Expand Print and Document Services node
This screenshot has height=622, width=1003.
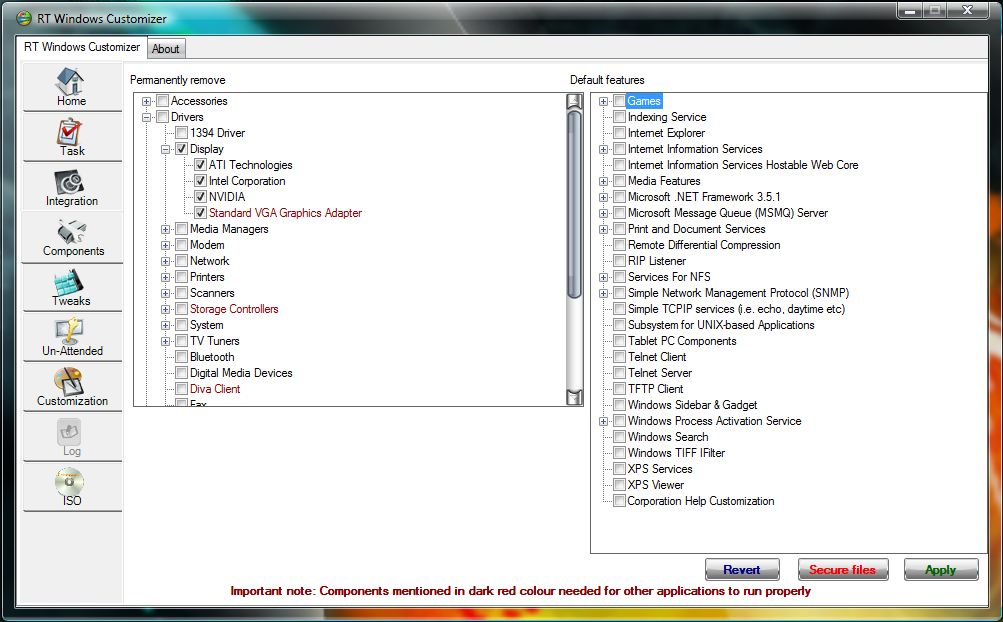[x=603, y=229]
